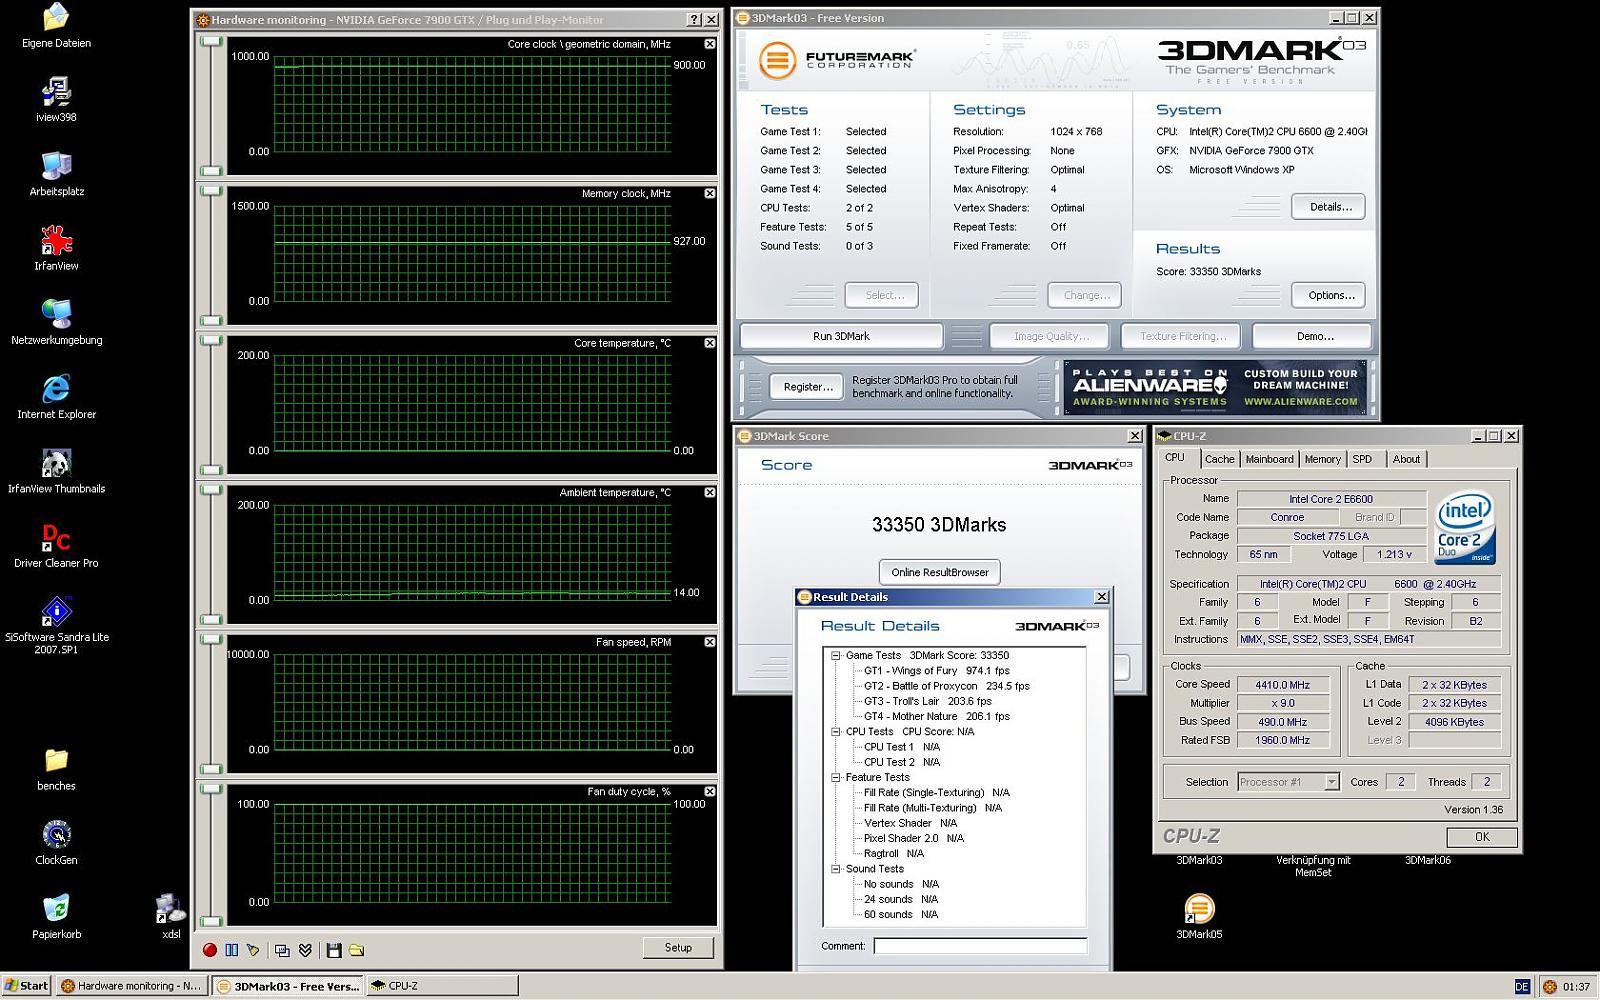1600x1000 pixels.
Task: Click the Comment input field in Result Details
Action: (x=980, y=946)
